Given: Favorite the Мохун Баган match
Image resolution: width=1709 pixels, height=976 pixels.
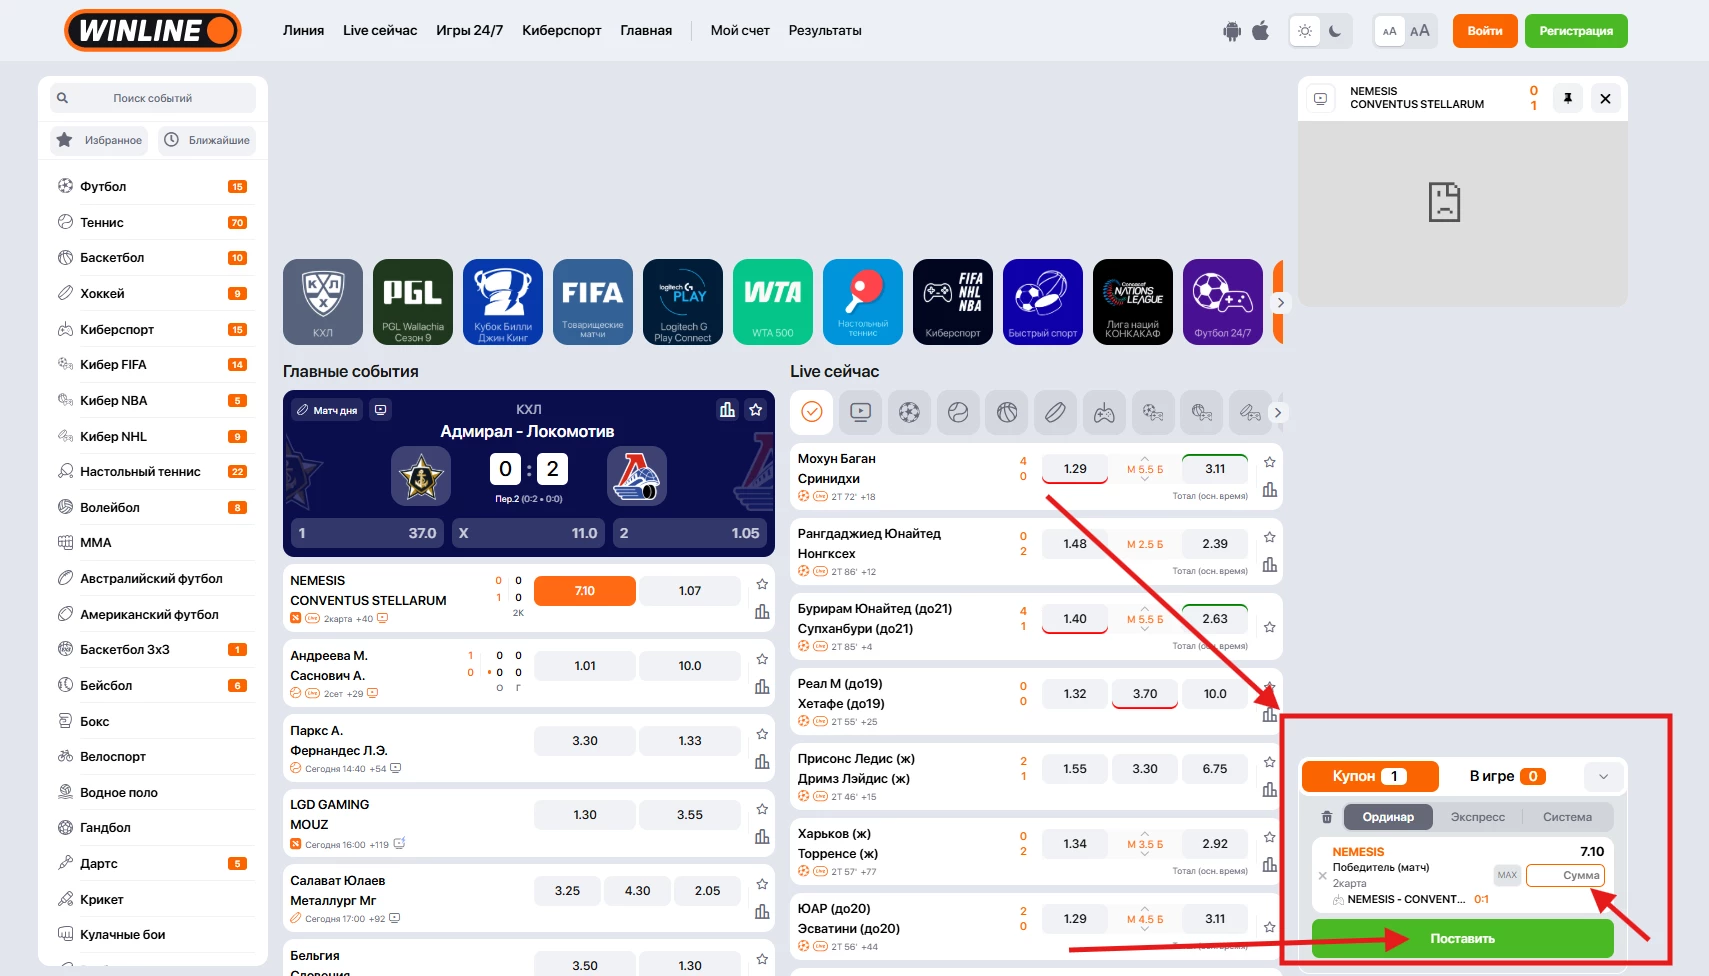Looking at the screenshot, I should [x=1270, y=462].
